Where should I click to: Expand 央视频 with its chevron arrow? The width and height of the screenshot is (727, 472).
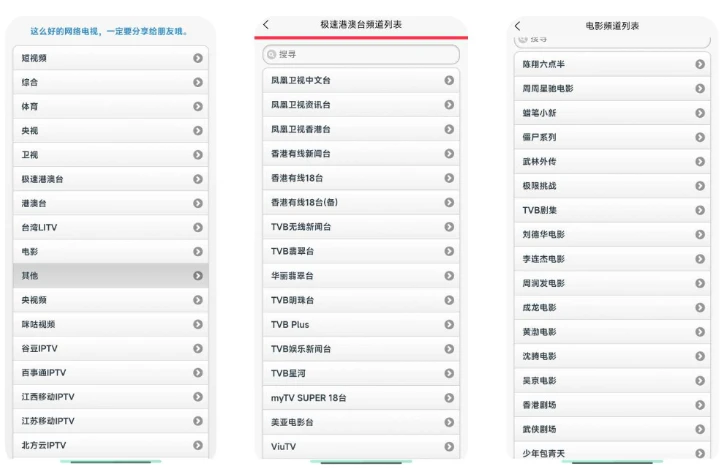198,300
